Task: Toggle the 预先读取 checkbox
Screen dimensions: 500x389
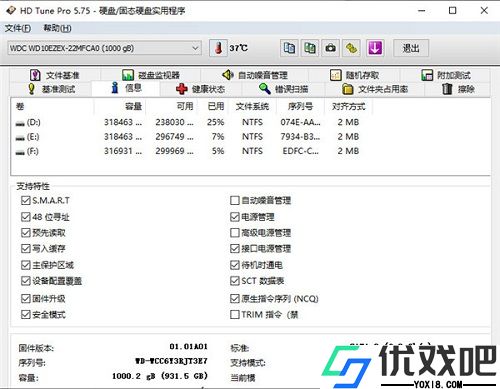Action: click(26, 233)
